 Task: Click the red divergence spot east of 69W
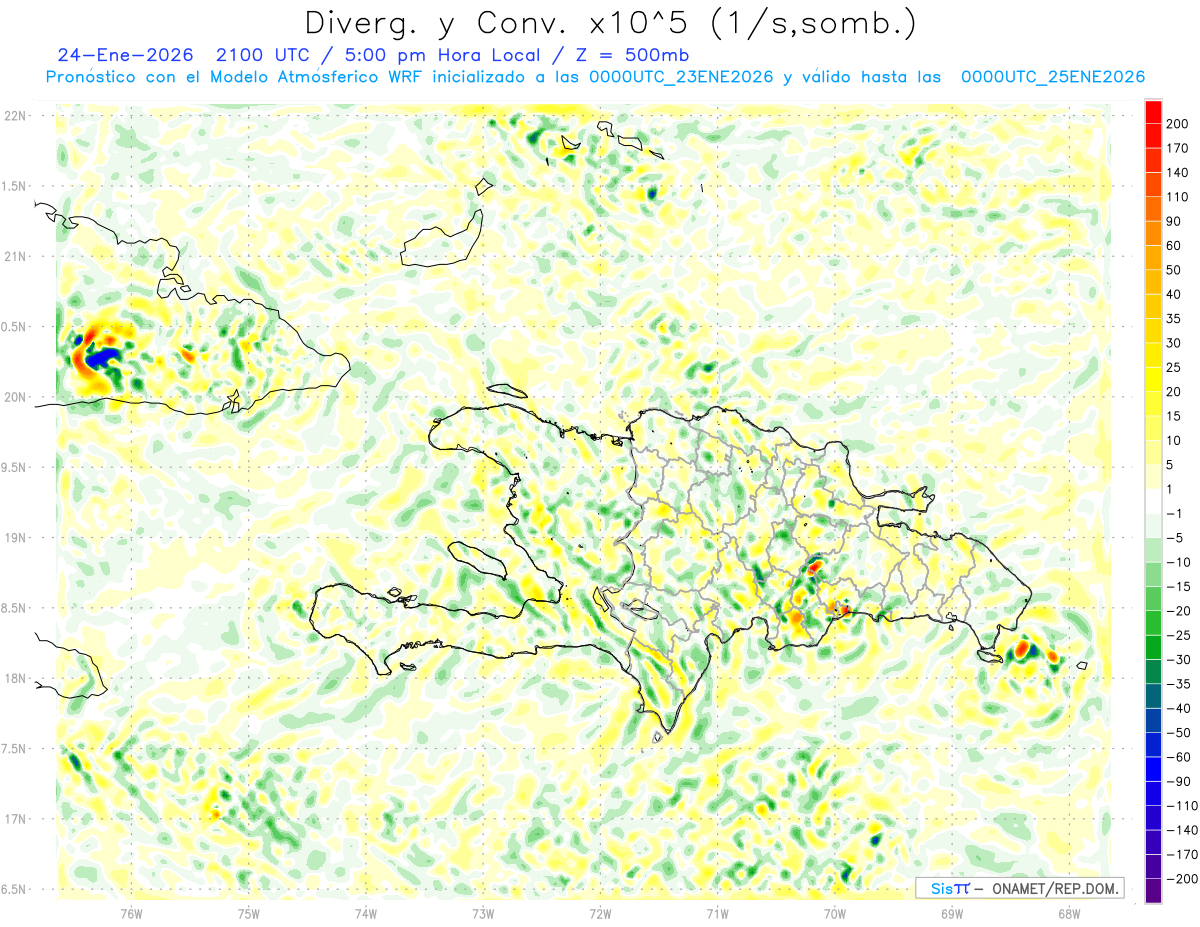(1022, 648)
